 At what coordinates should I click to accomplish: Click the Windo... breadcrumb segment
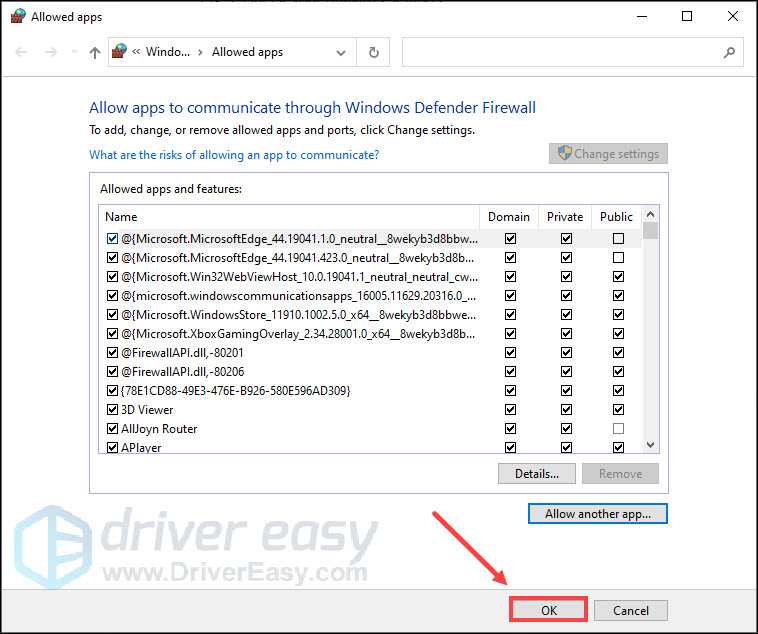click(168, 52)
